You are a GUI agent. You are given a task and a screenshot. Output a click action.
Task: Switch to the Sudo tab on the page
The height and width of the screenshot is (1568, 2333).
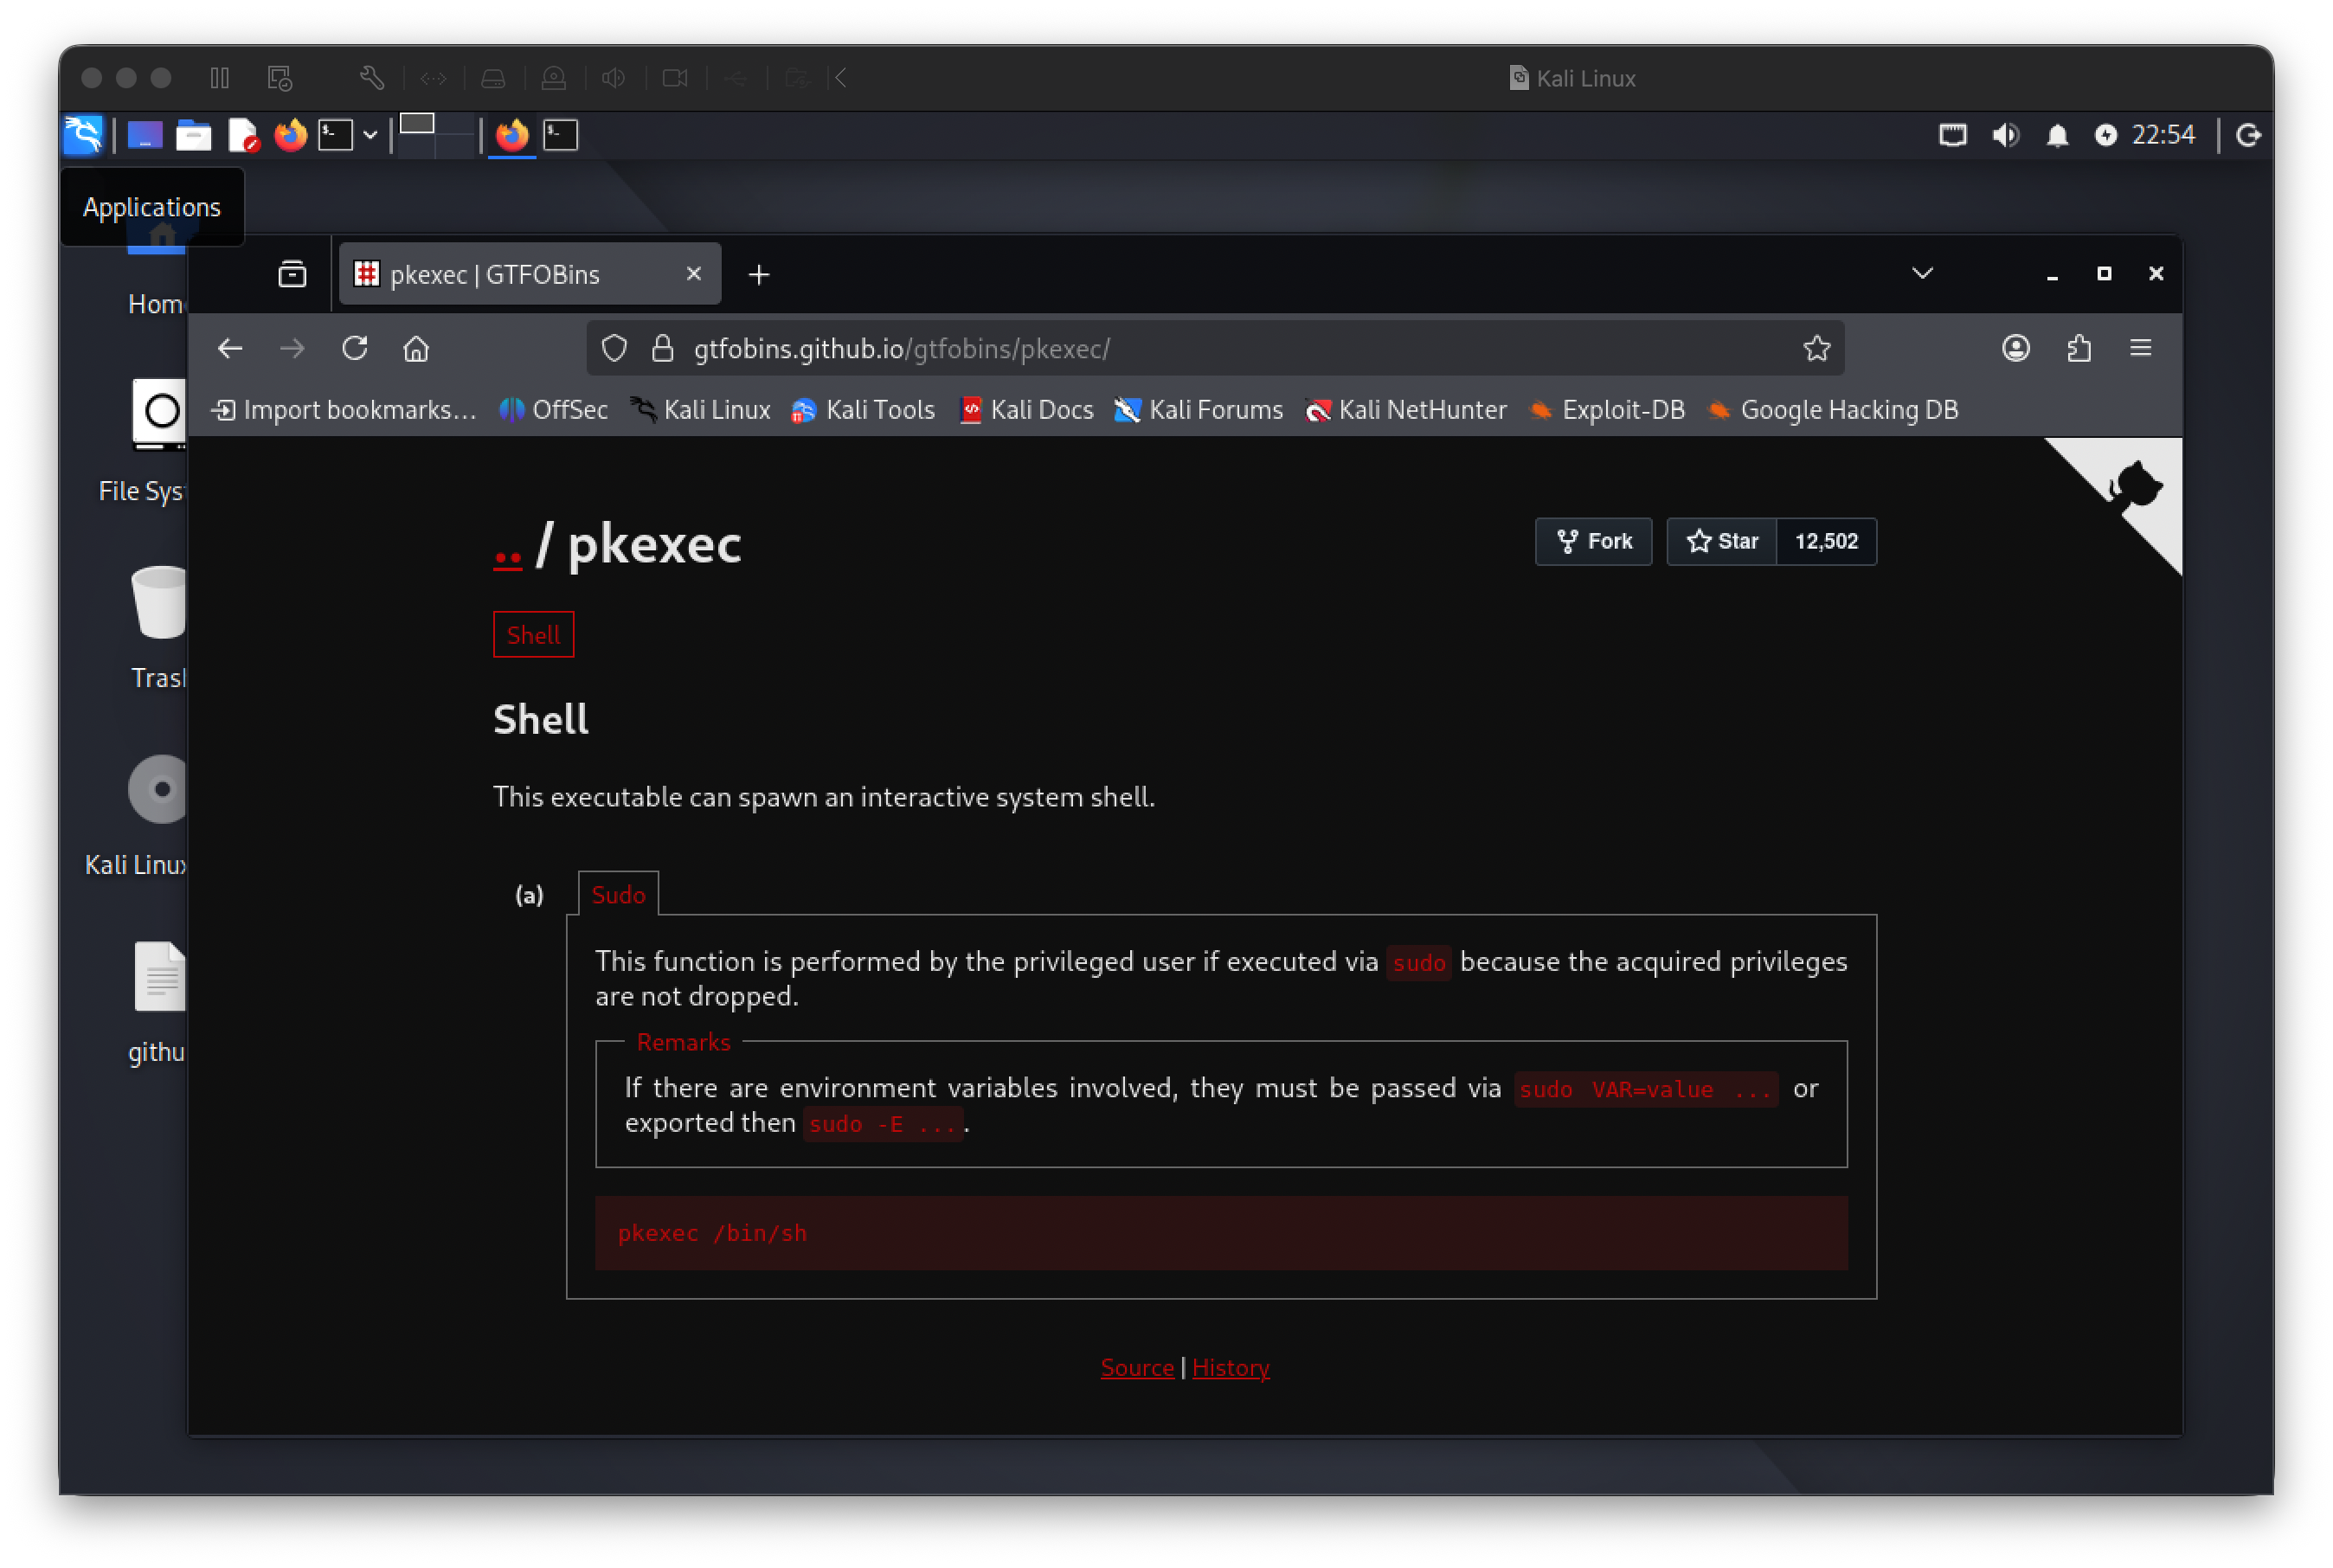[x=617, y=894]
